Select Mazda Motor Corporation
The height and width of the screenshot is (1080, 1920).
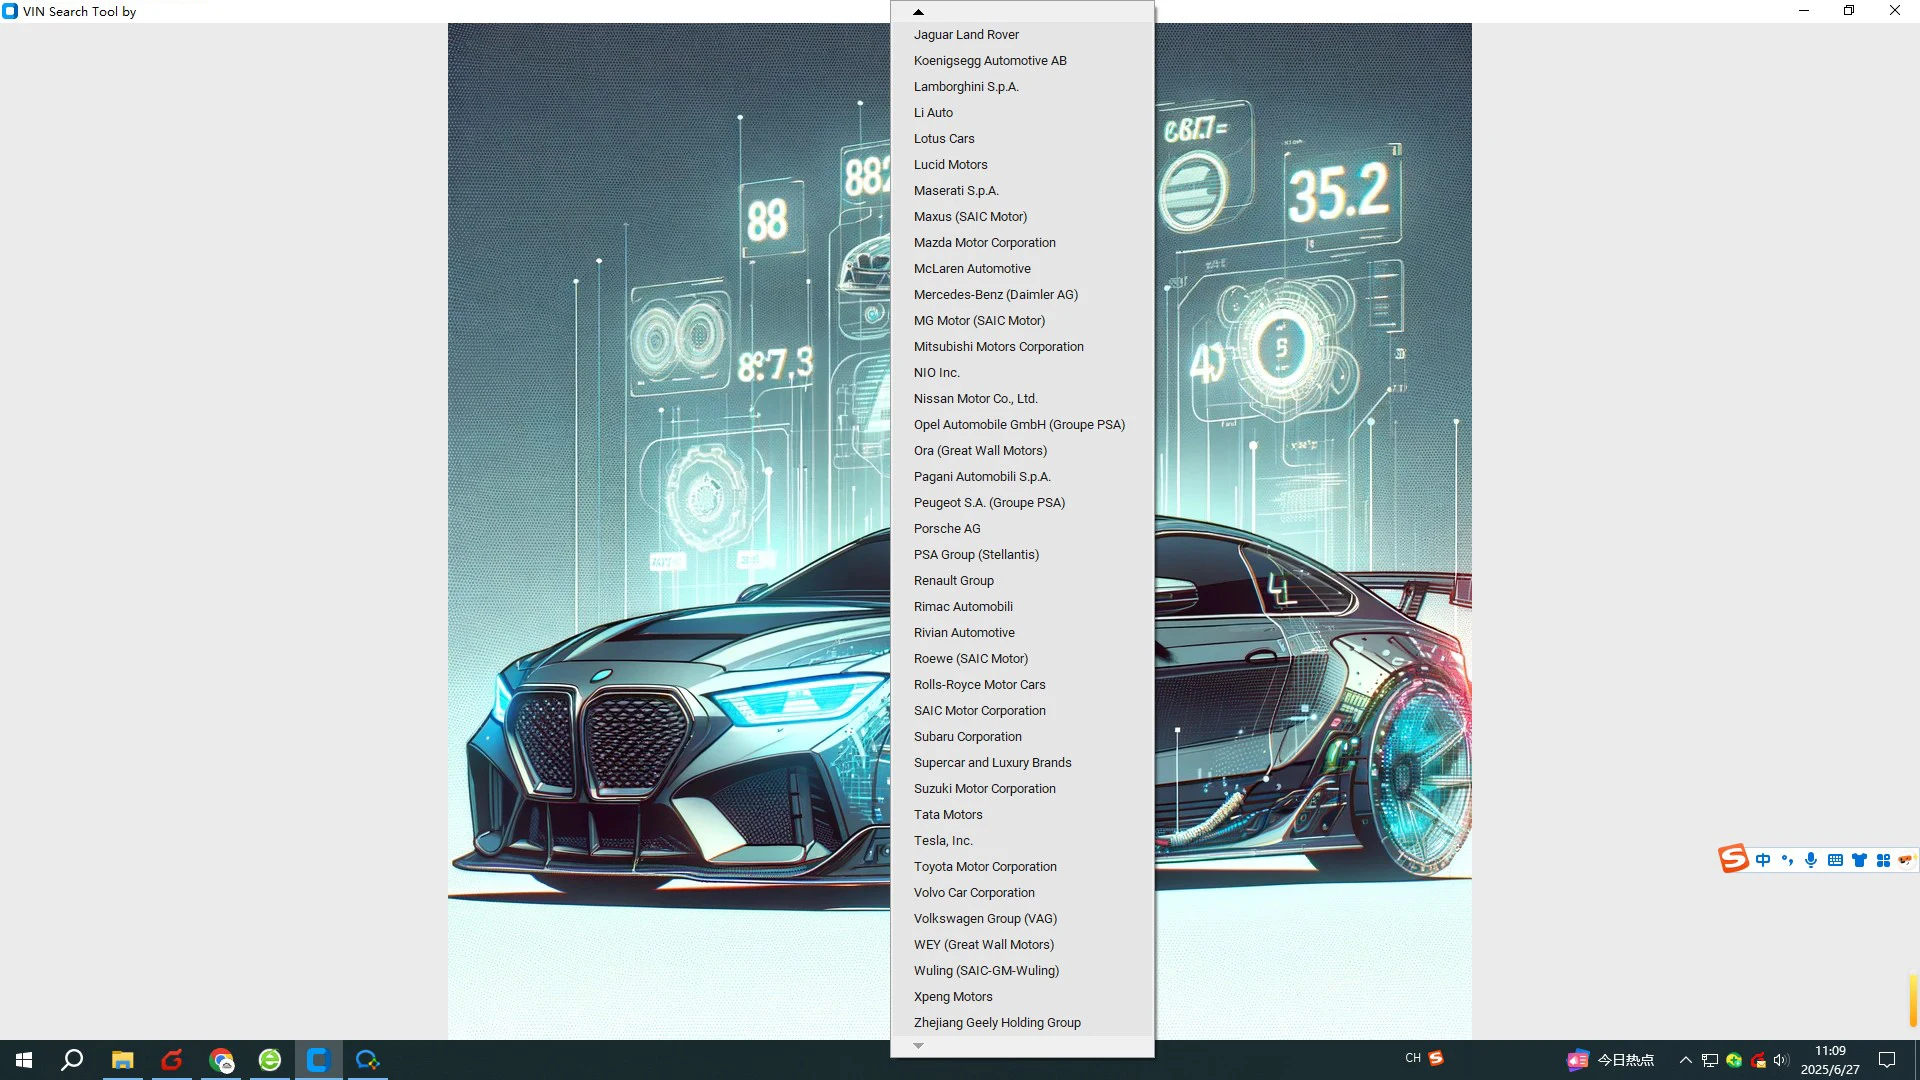(x=1022, y=243)
